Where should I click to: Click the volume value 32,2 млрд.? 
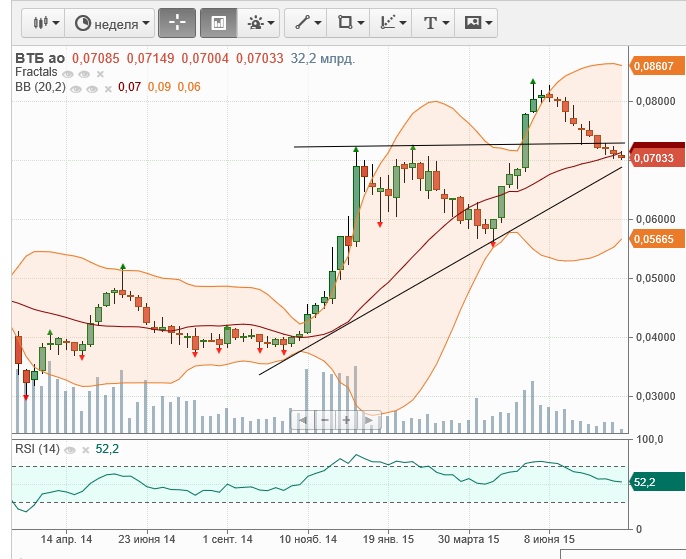323,58
